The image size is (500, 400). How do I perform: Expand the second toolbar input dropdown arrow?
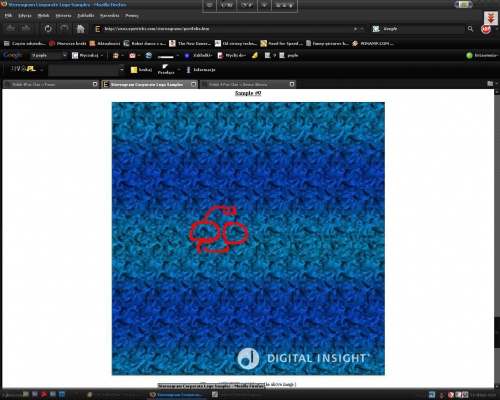point(122,70)
